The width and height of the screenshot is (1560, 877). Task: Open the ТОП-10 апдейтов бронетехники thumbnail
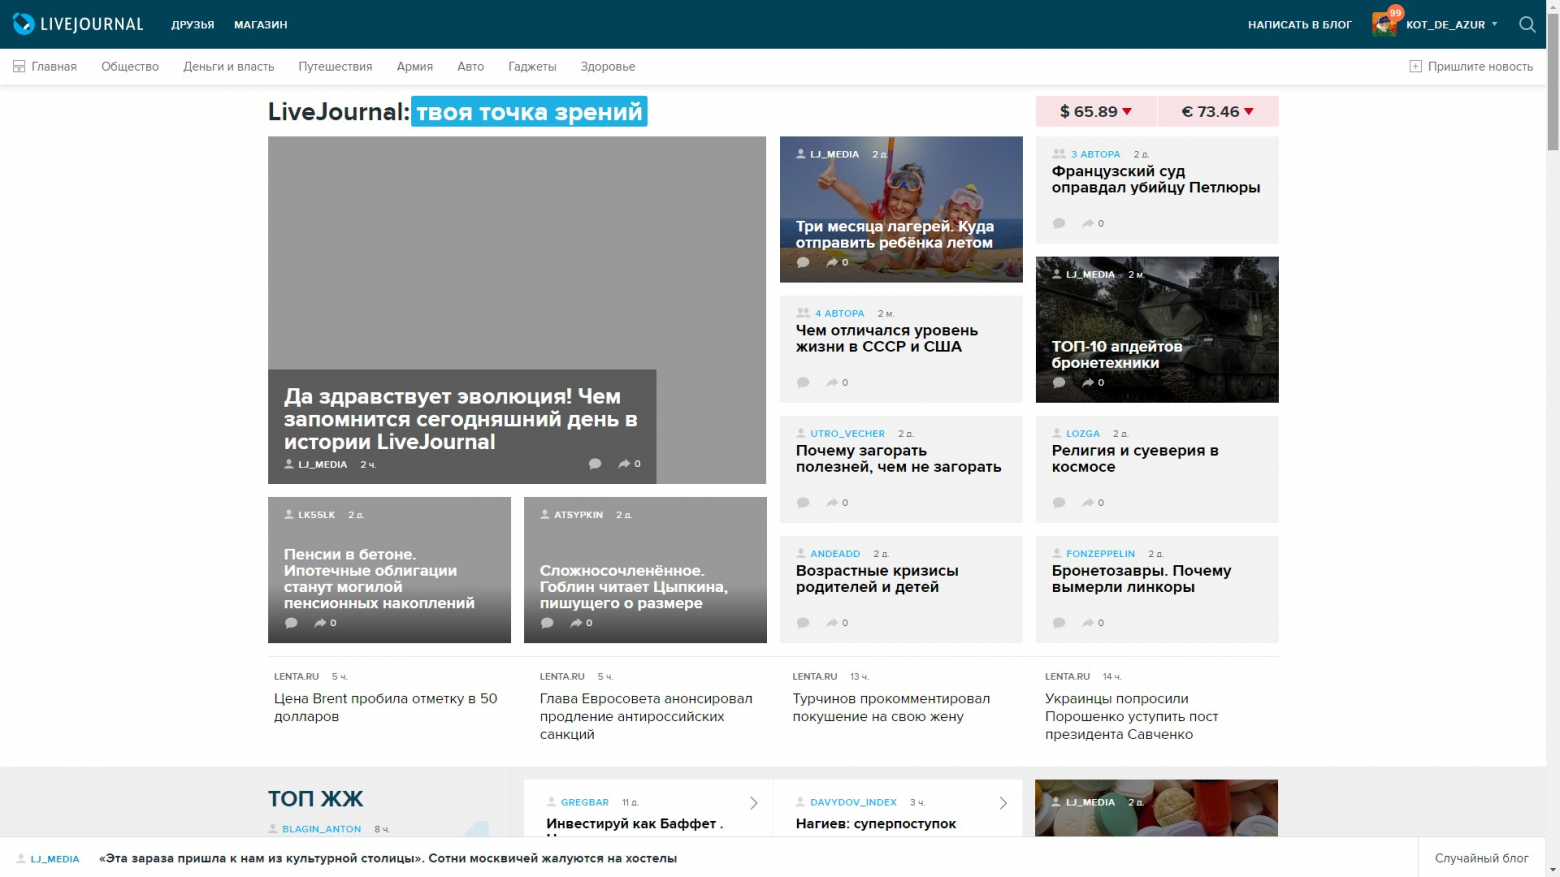click(1157, 330)
